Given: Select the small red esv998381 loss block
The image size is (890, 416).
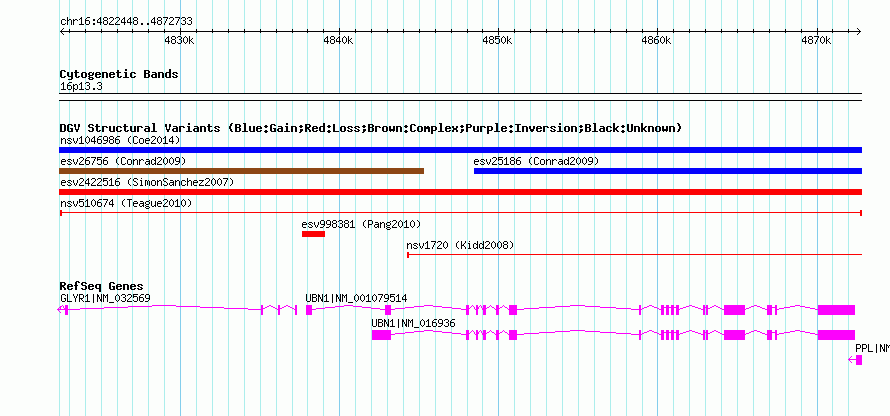Looking at the screenshot, I should point(313,234).
